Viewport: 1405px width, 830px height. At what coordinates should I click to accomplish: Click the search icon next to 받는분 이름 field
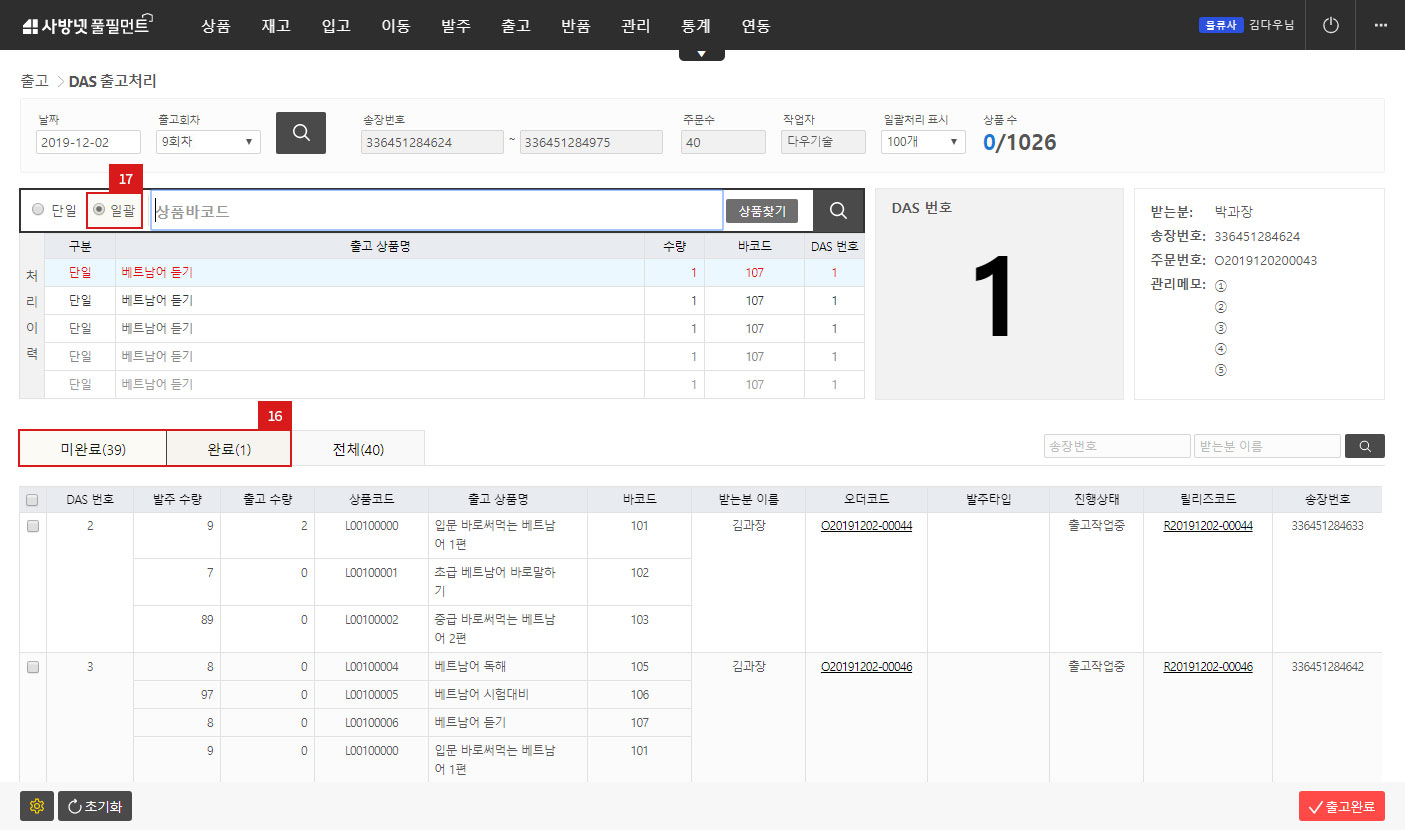tap(1364, 446)
